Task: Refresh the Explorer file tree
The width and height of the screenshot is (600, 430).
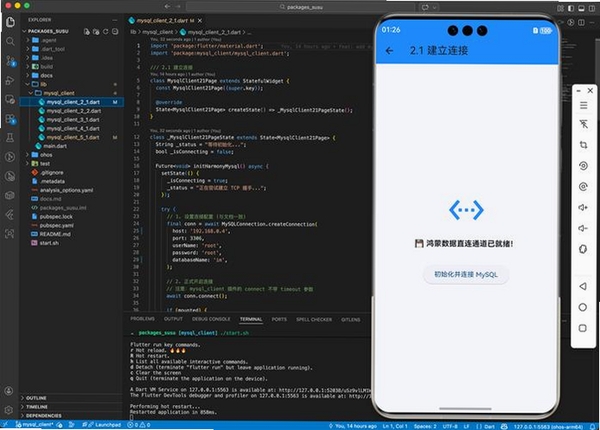Action: click(105, 31)
